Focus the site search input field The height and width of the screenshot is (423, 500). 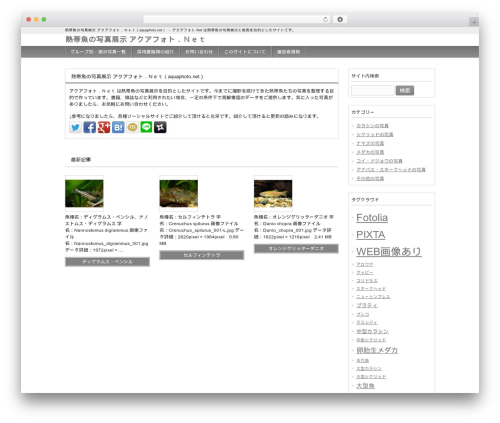pyautogui.click(x=373, y=90)
